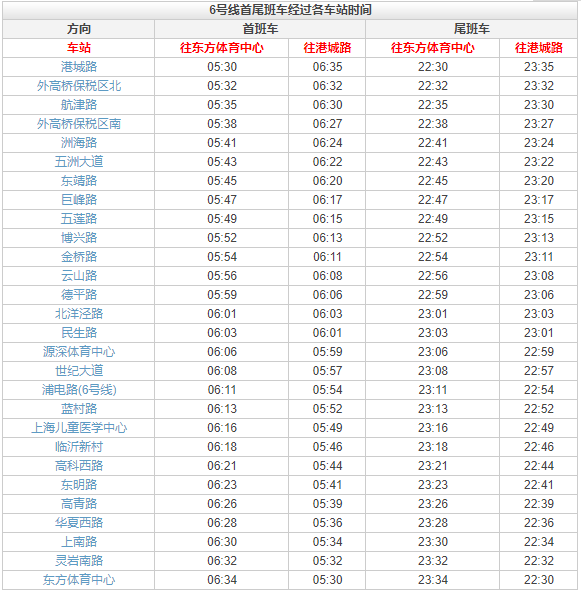Click the 方向 header cell
The height and width of the screenshot is (595, 583).
pos(79,29)
